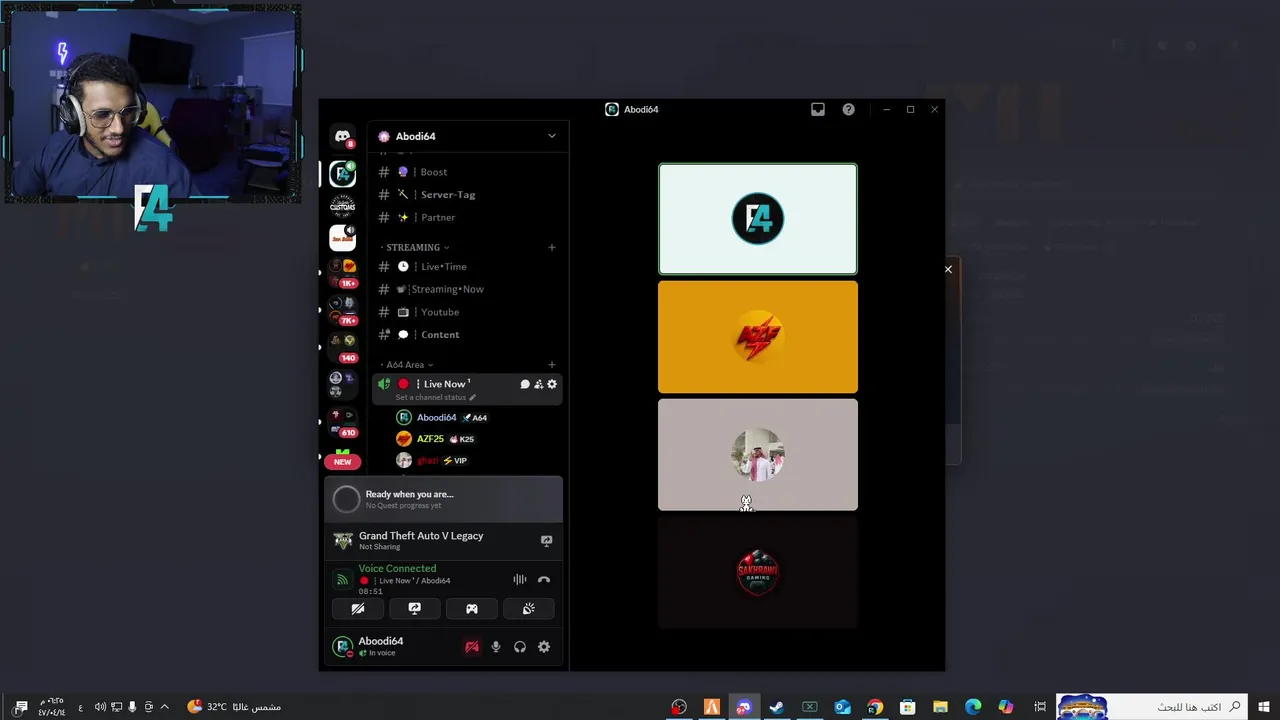Screen dimensions: 1280x720
Task: Toggle headphone deafen in user panel
Action: coord(520,647)
